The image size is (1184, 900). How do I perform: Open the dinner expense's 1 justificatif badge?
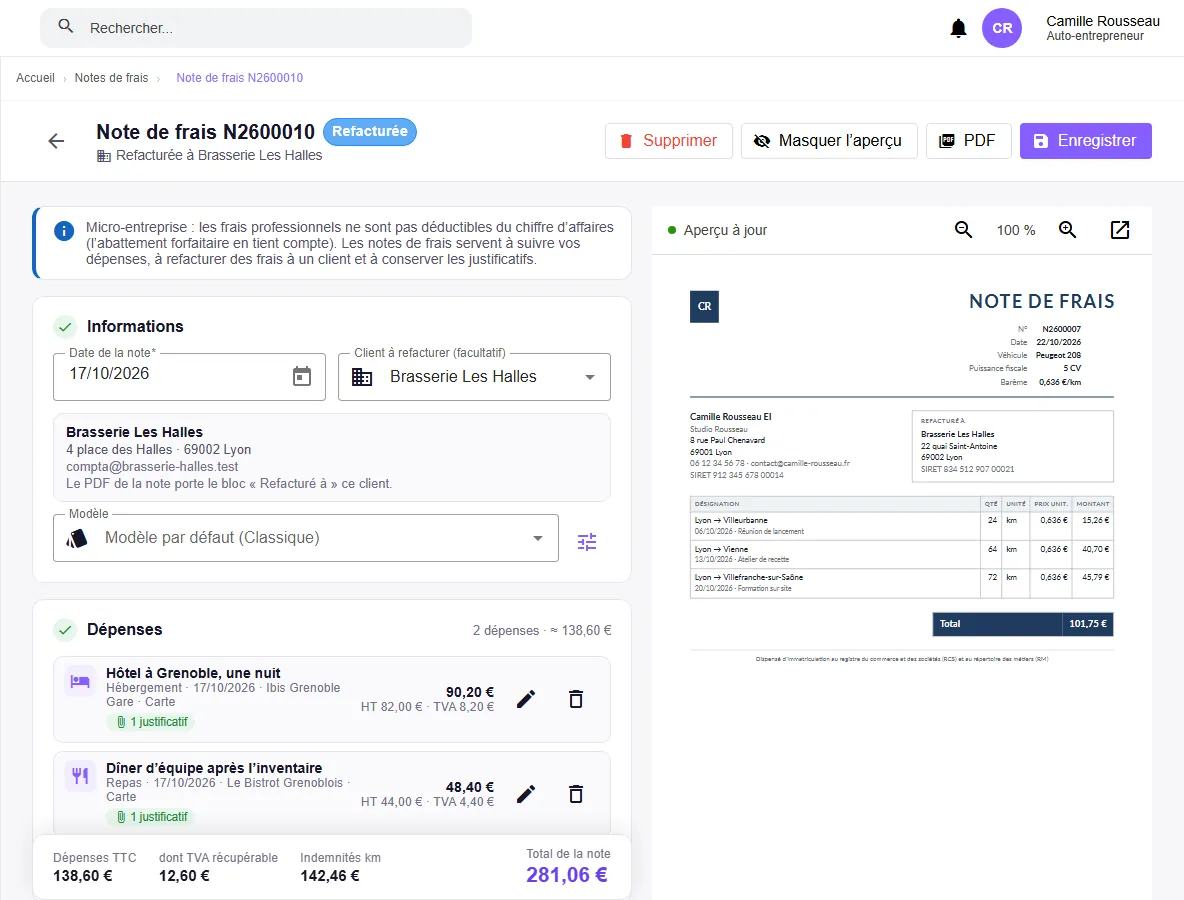click(x=152, y=817)
